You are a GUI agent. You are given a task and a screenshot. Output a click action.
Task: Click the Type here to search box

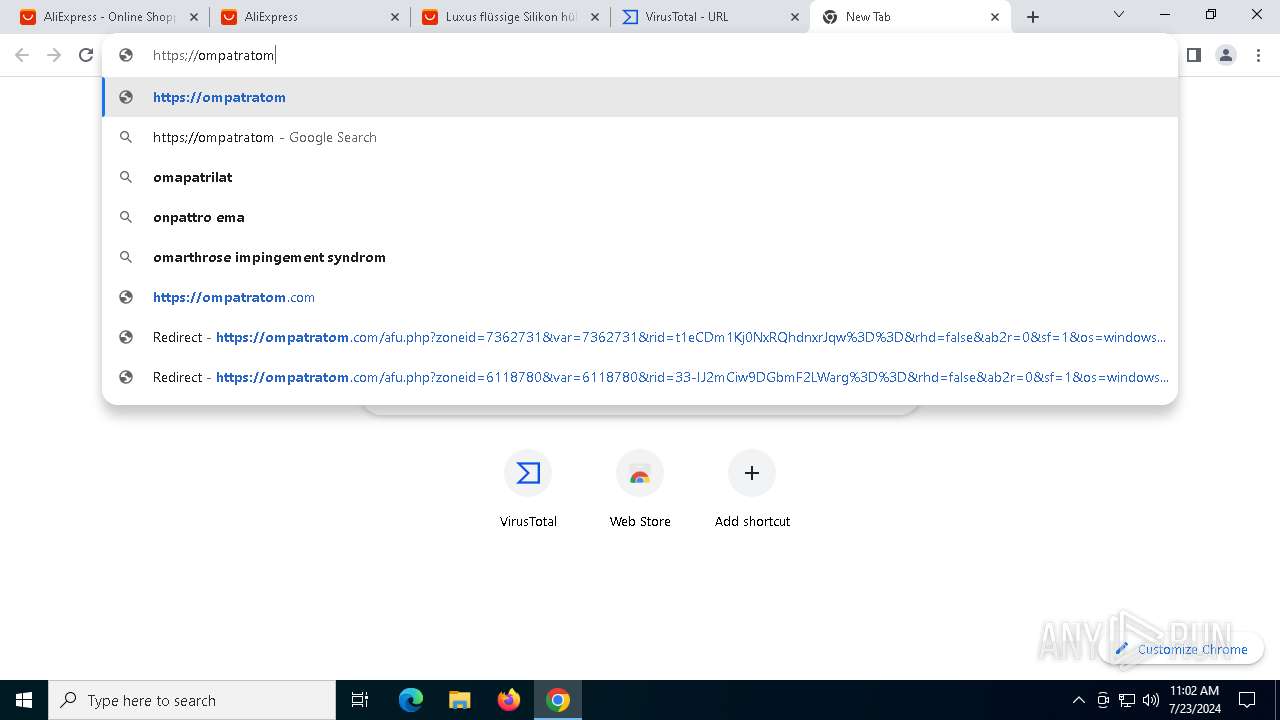[x=192, y=700]
